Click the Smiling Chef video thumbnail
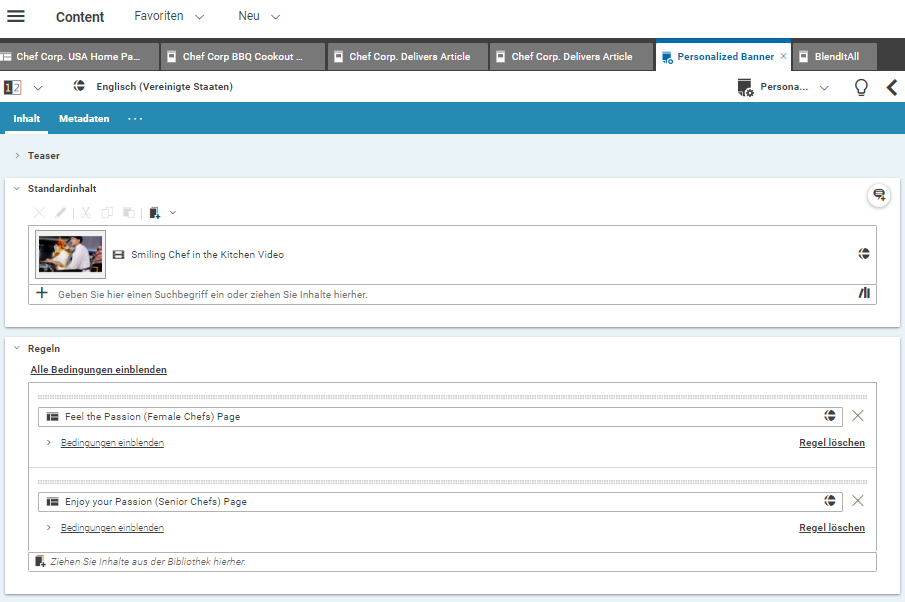905x602 pixels. tap(70, 254)
